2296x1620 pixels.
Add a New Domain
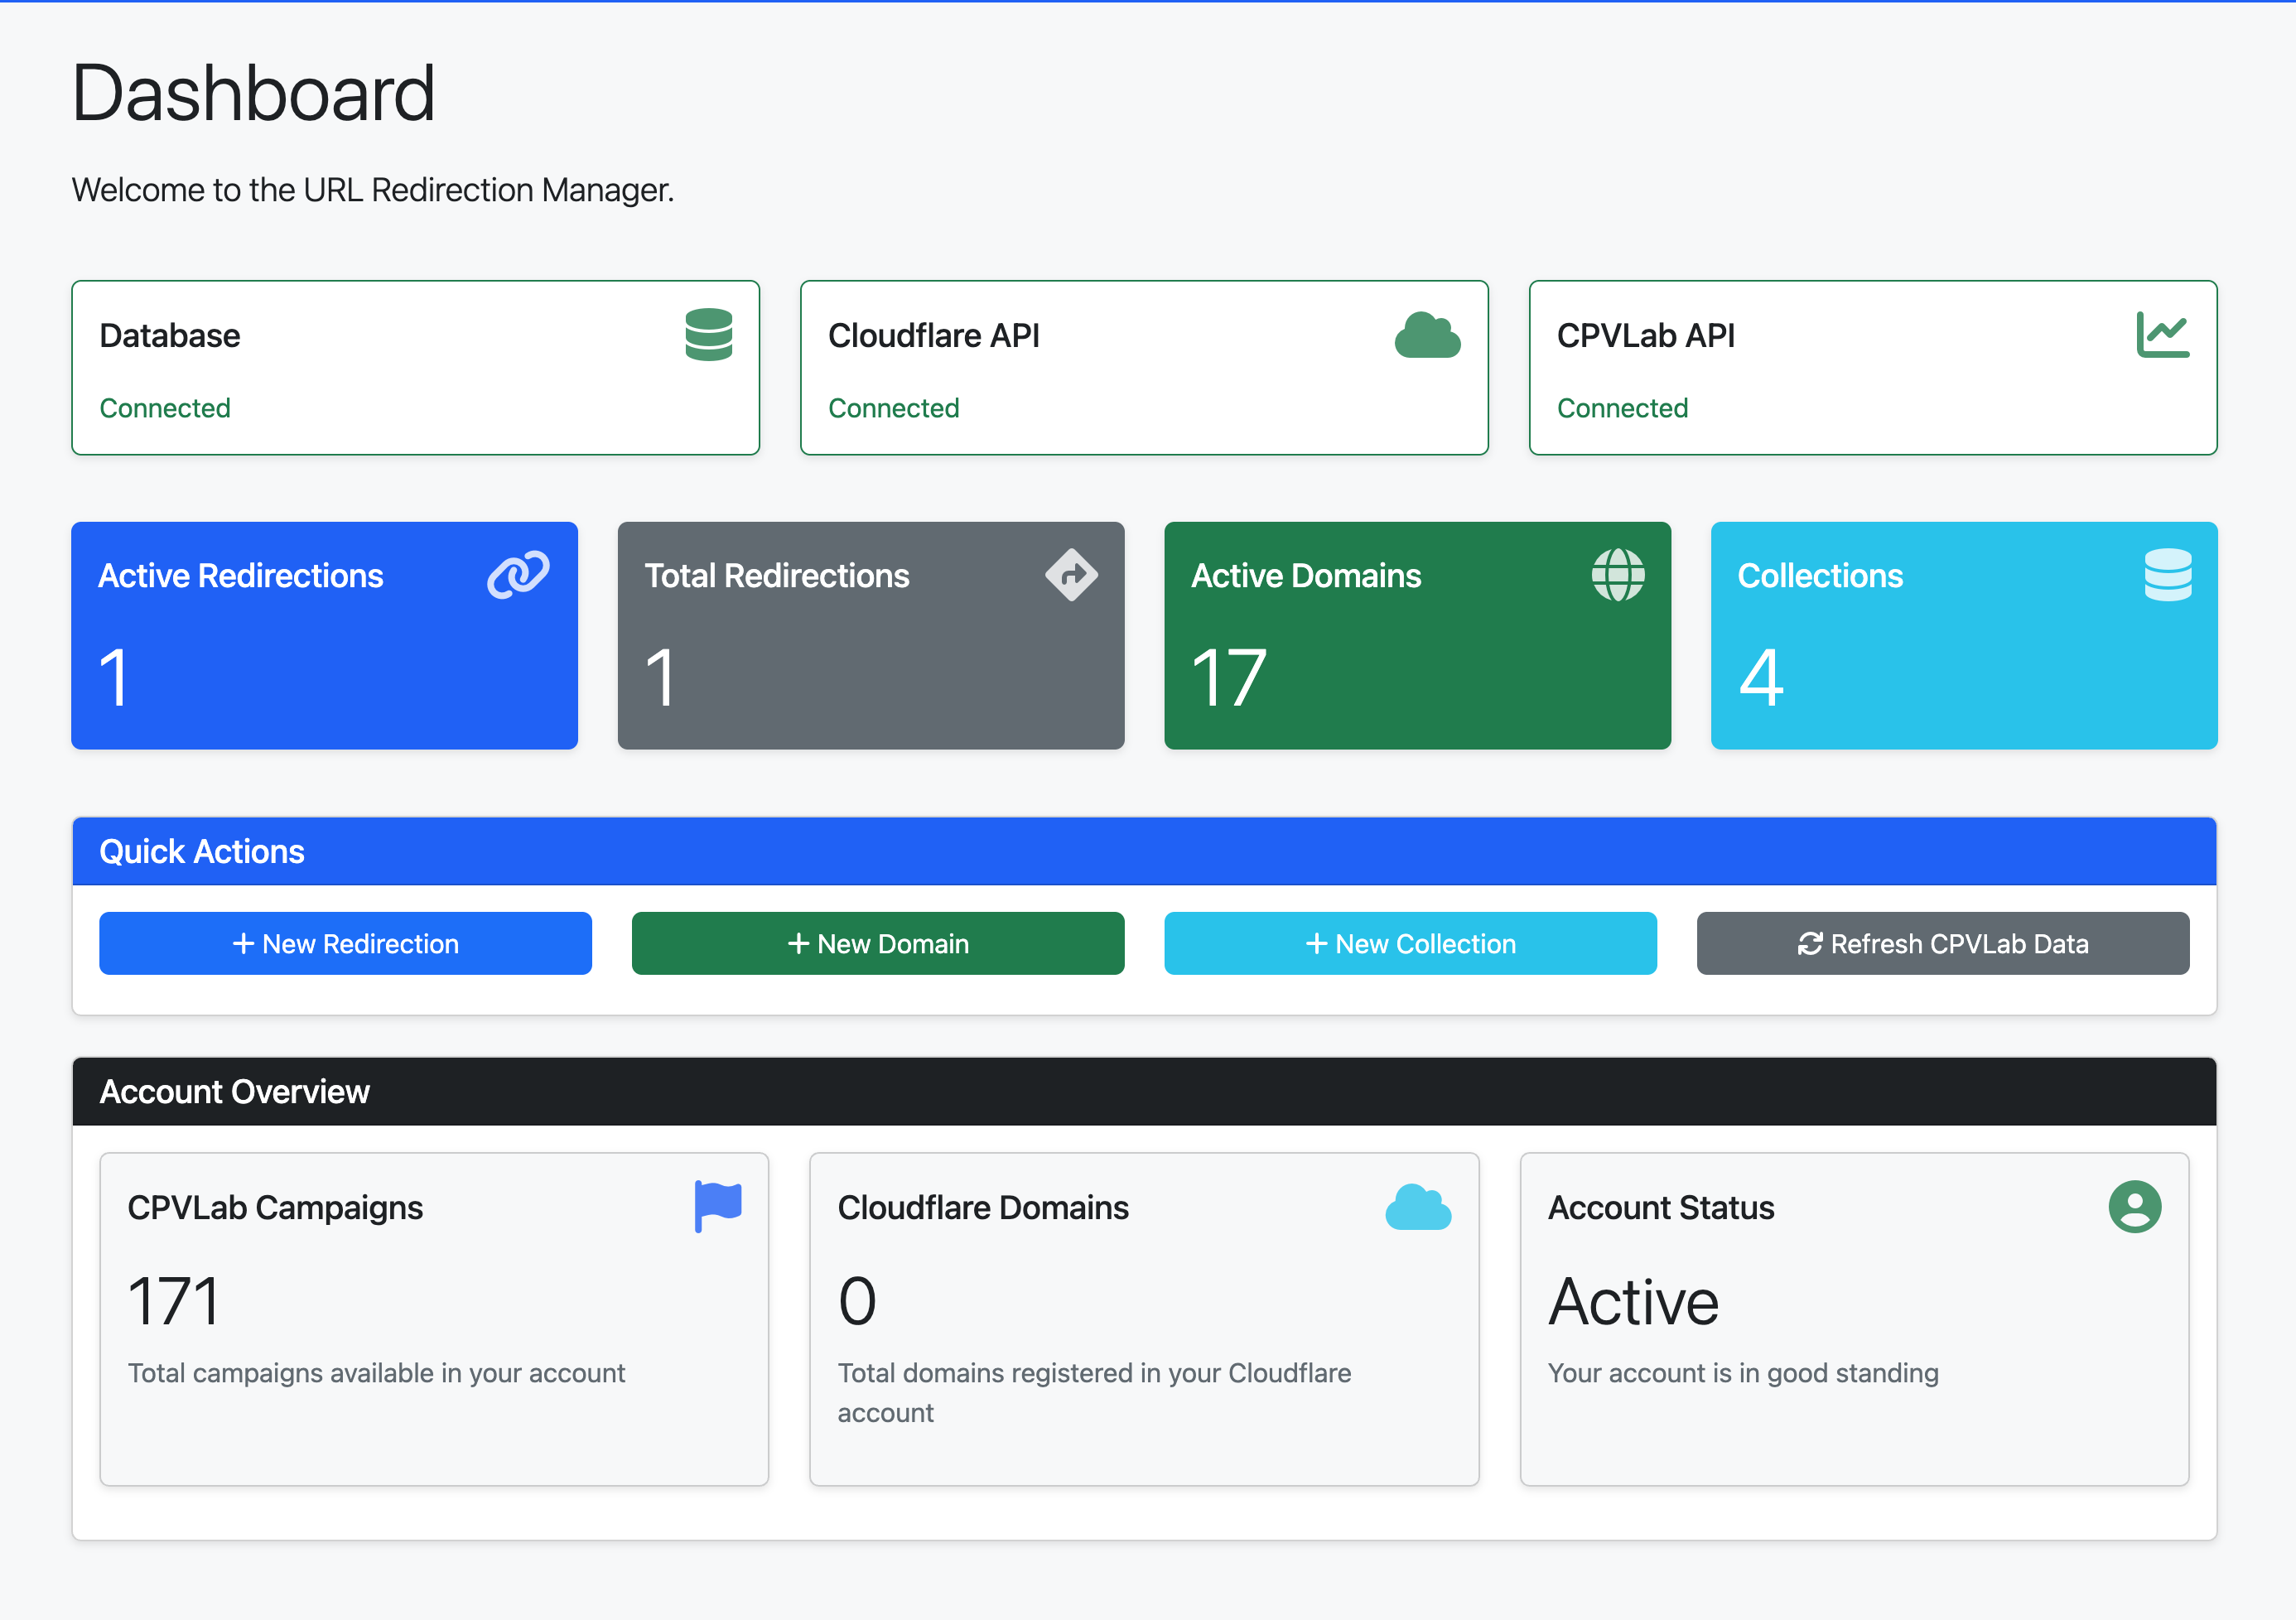[878, 943]
